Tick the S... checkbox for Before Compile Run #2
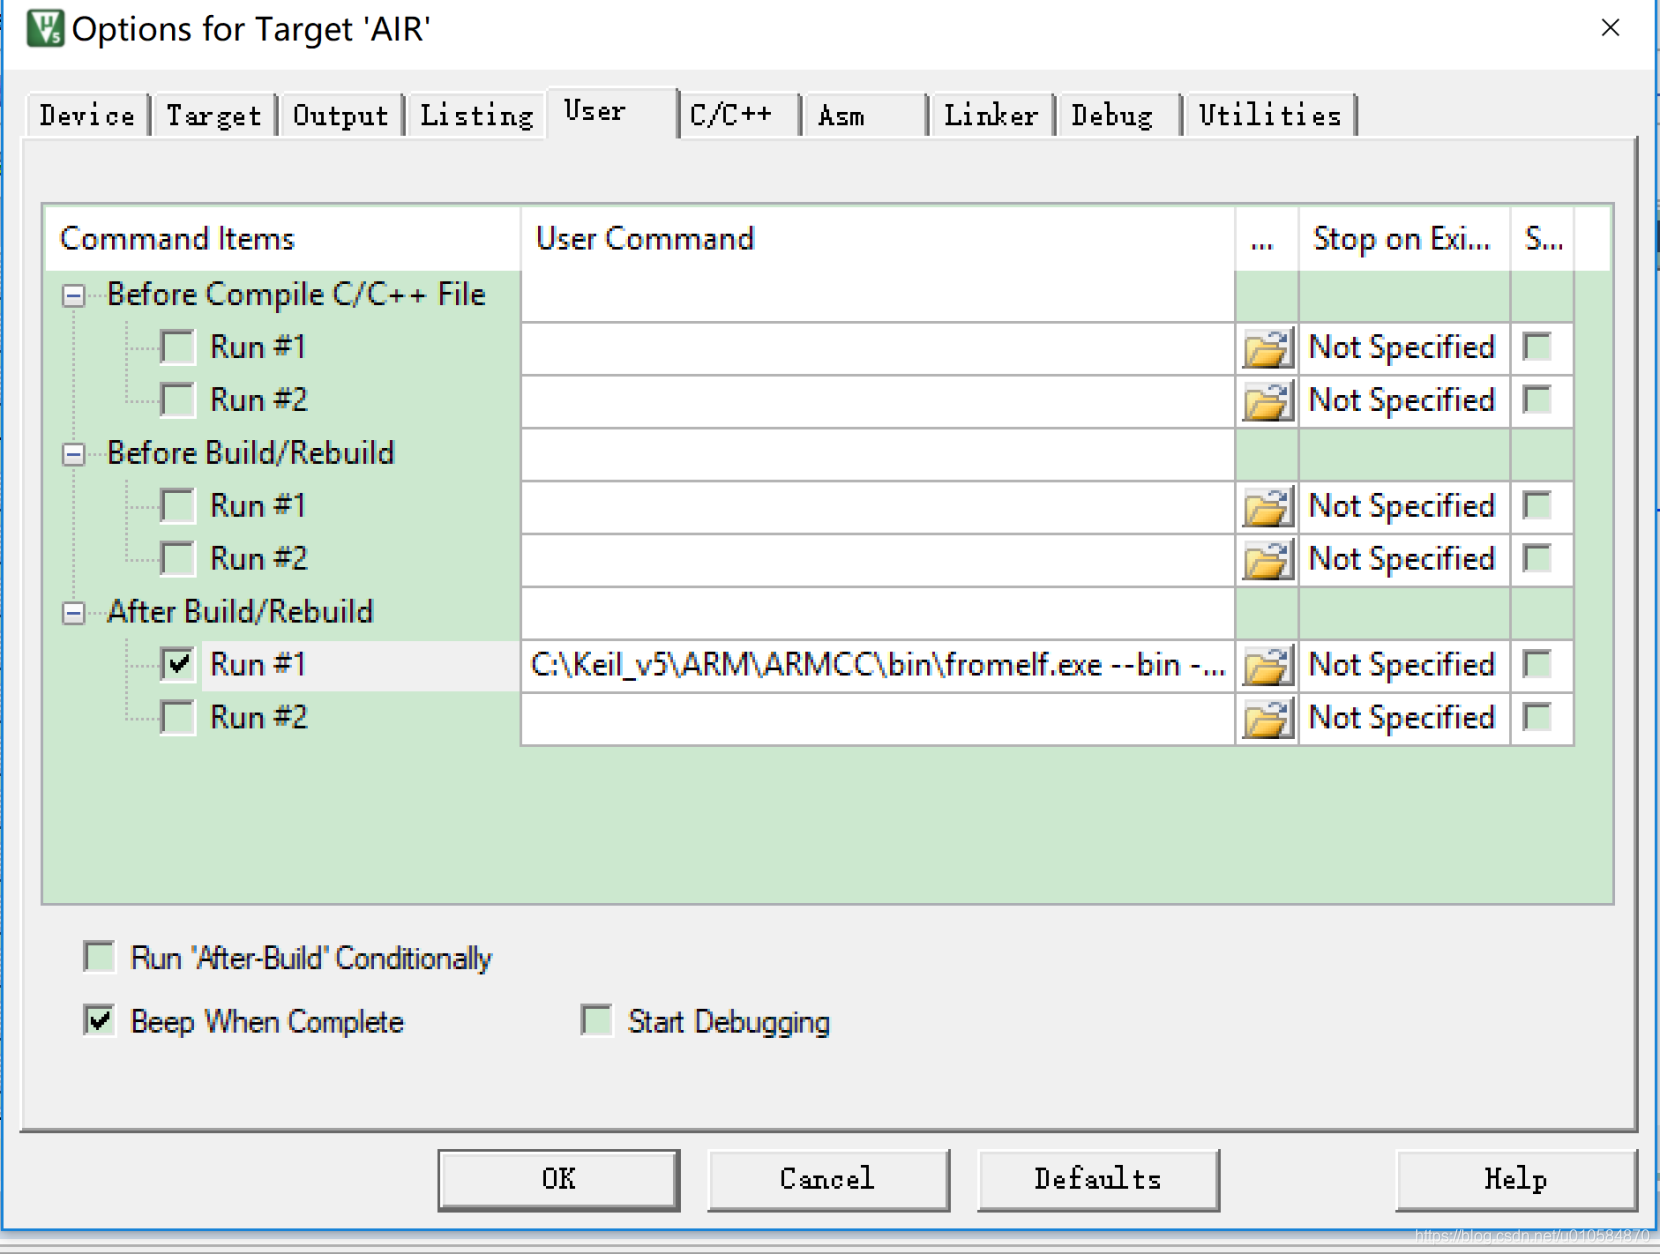This screenshot has width=1660, height=1255. 1538,400
